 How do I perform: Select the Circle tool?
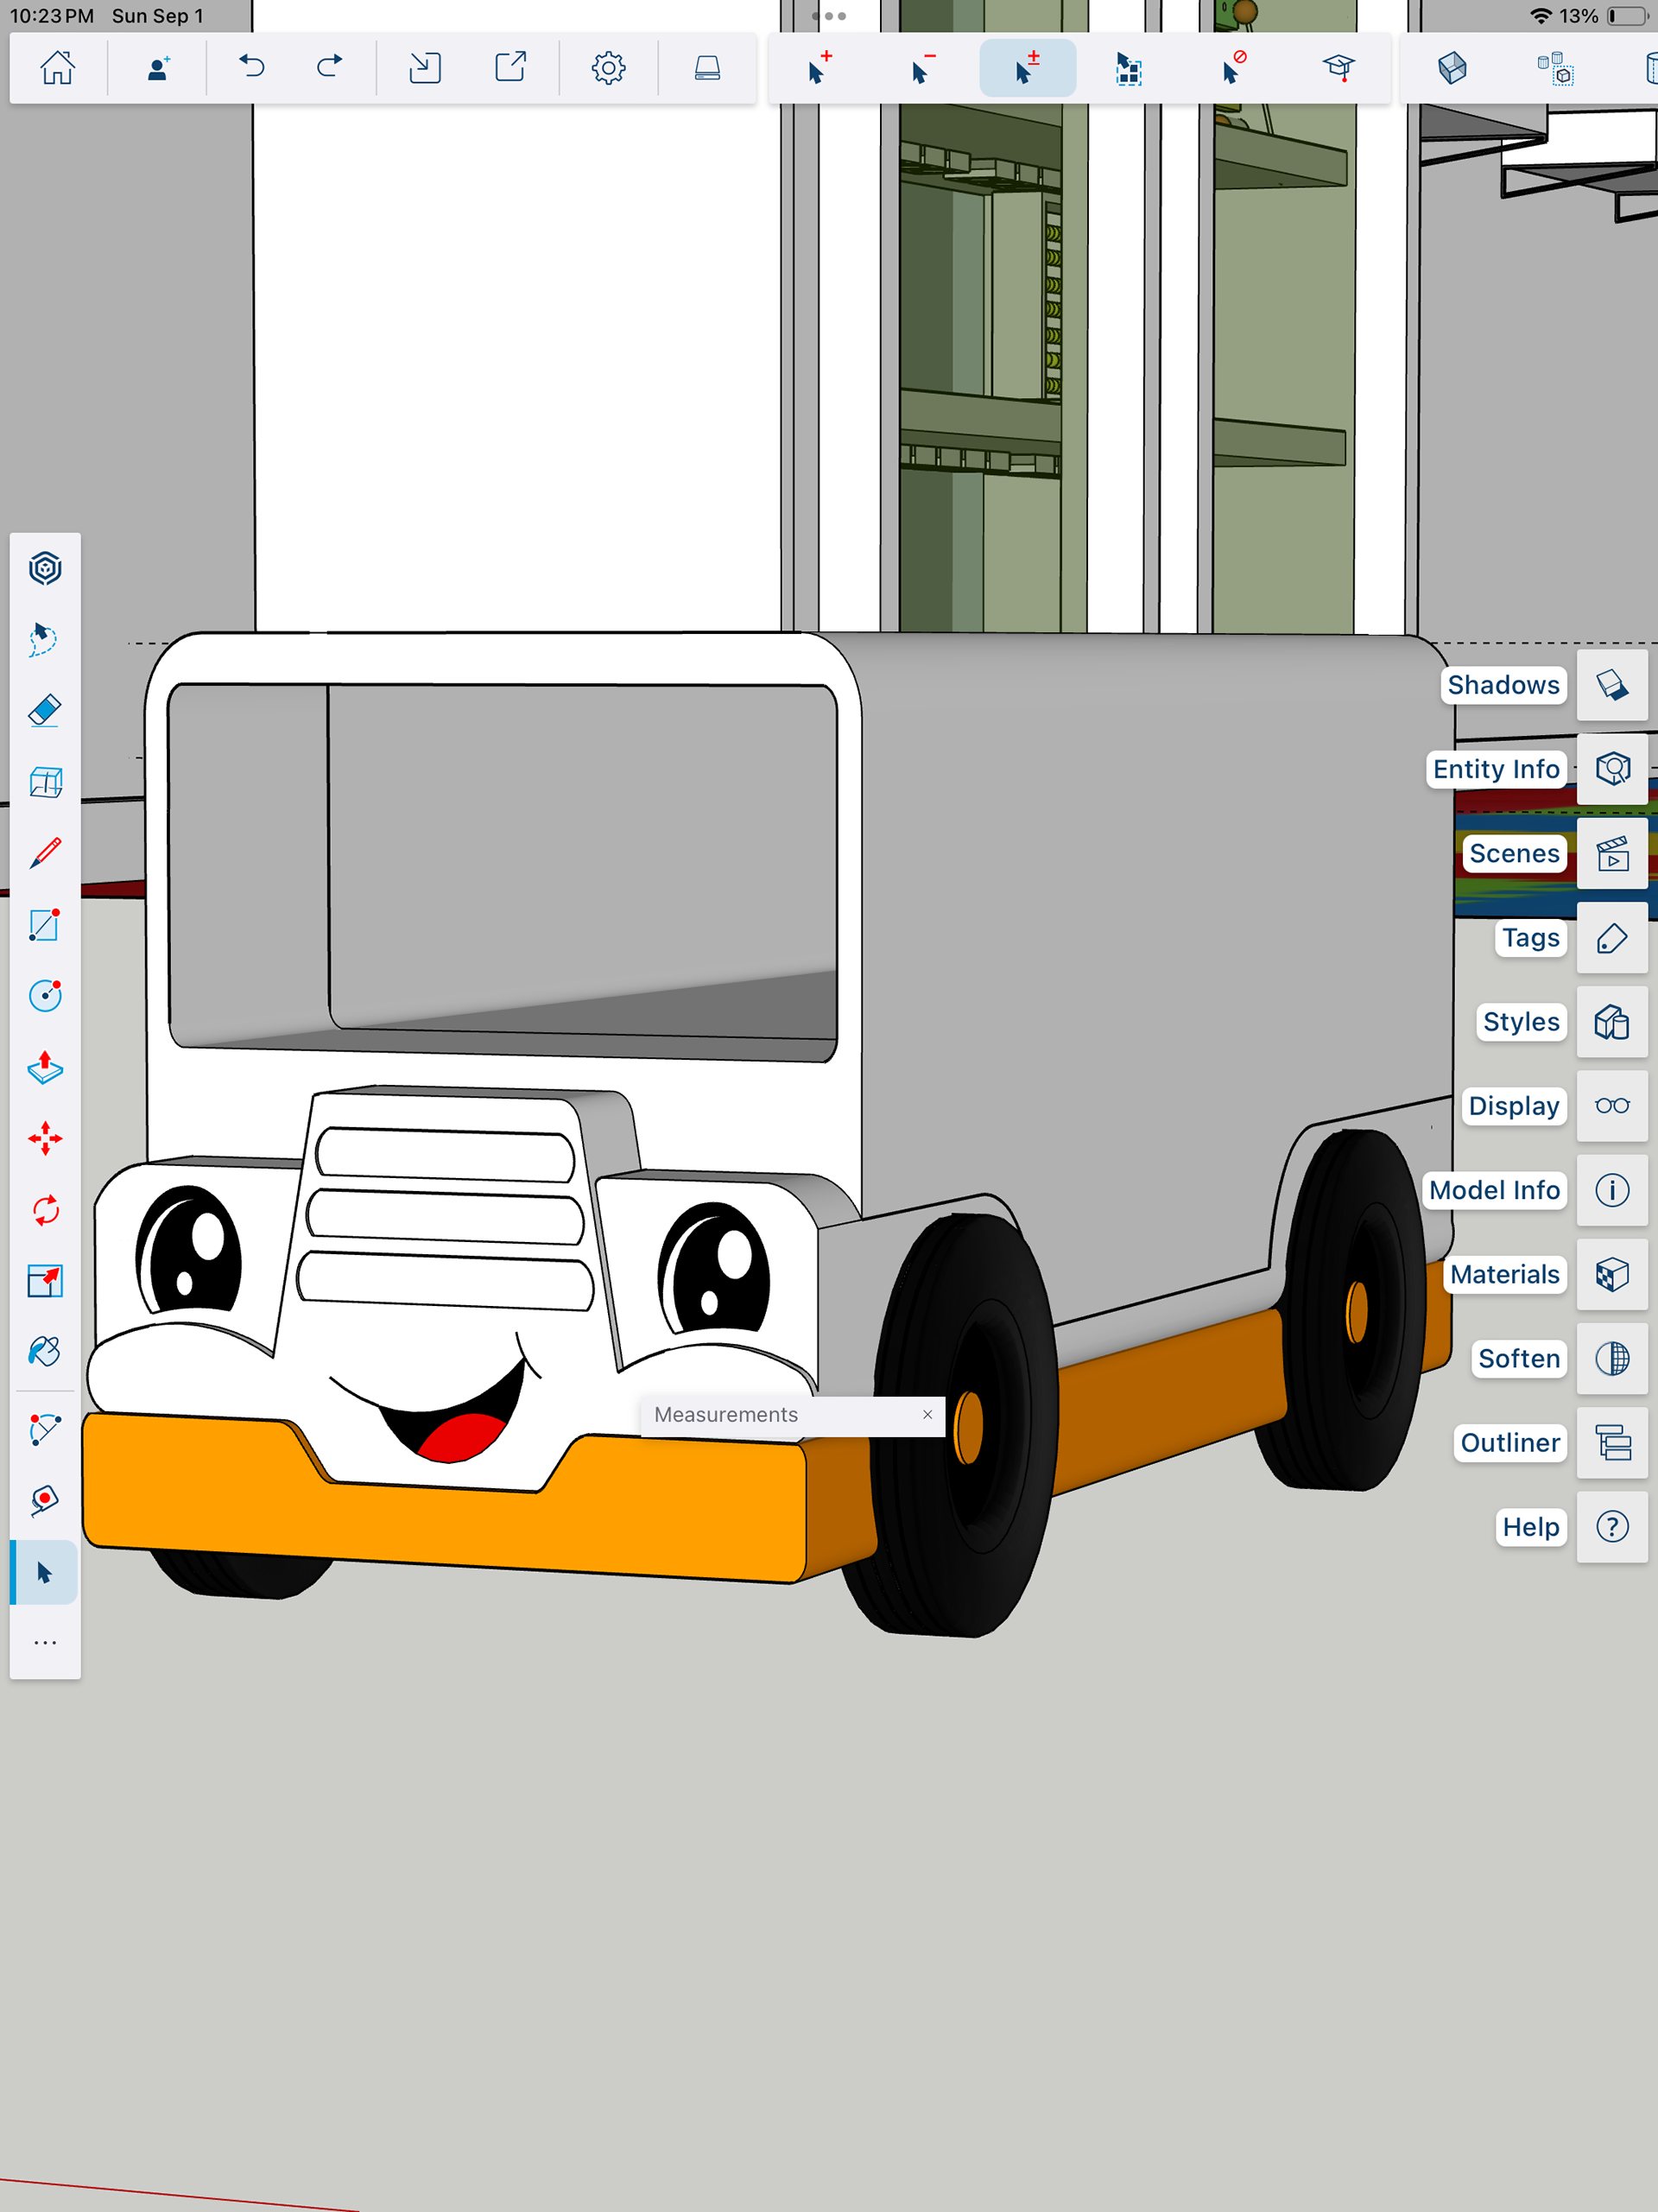45,996
